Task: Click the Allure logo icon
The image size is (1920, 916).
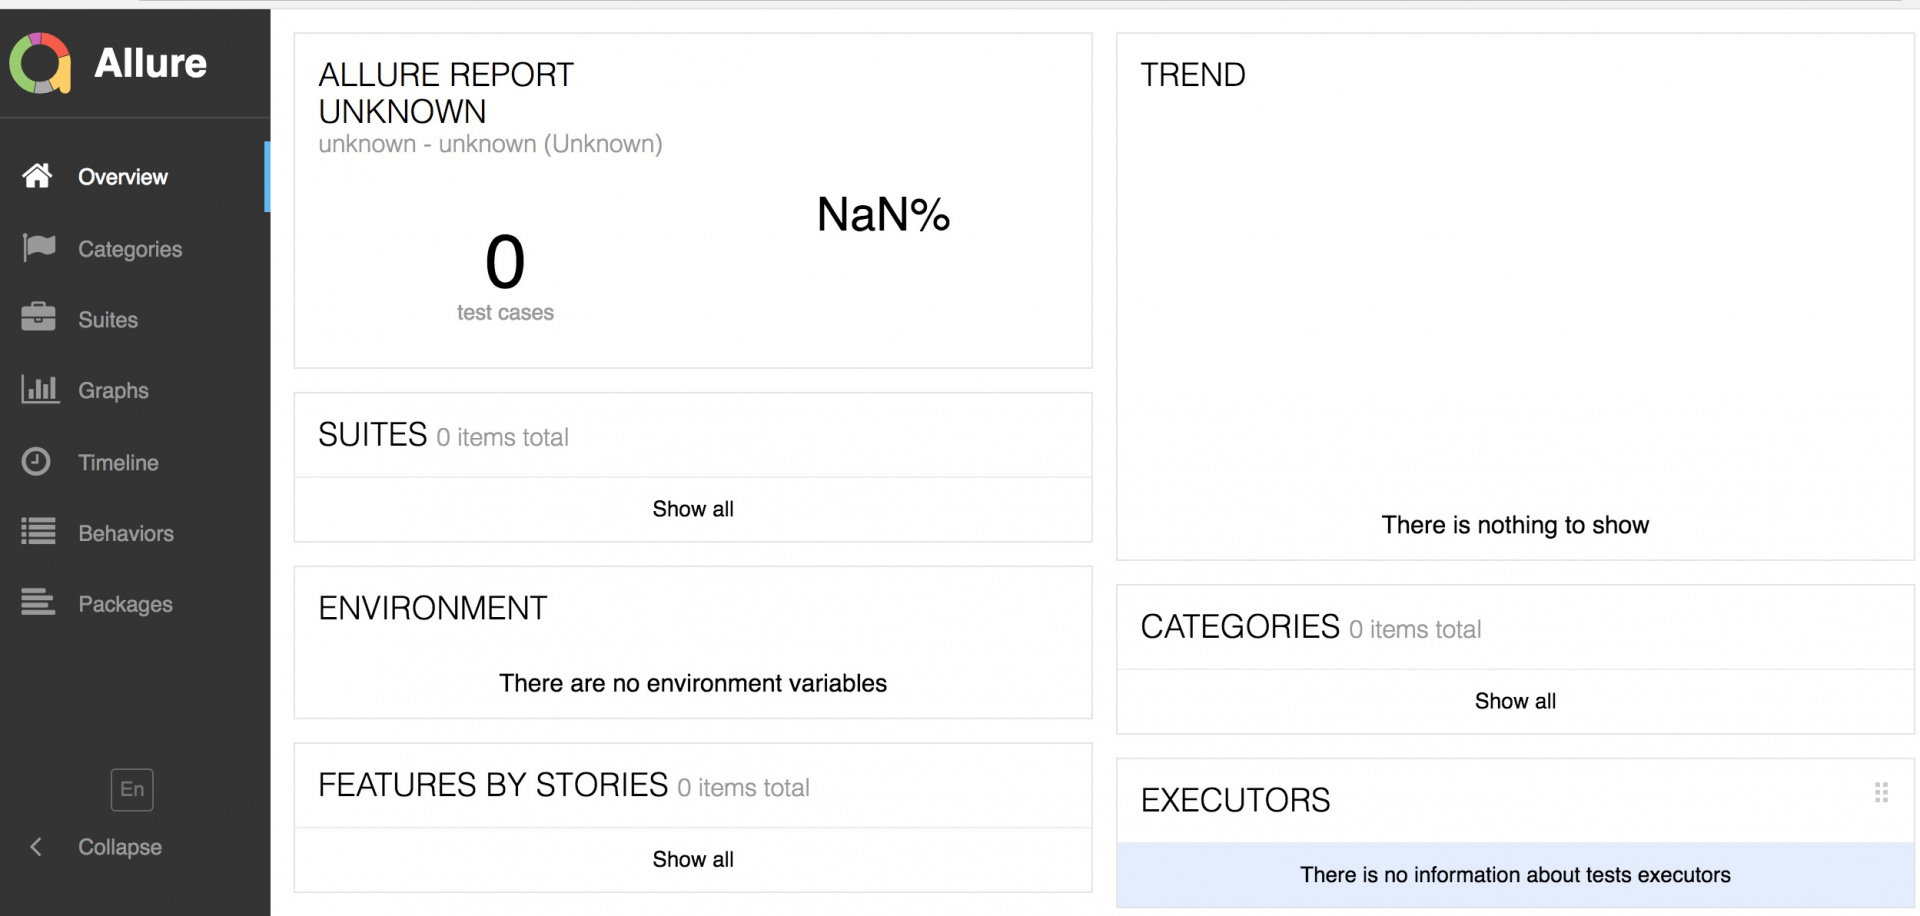Action: click(x=40, y=63)
